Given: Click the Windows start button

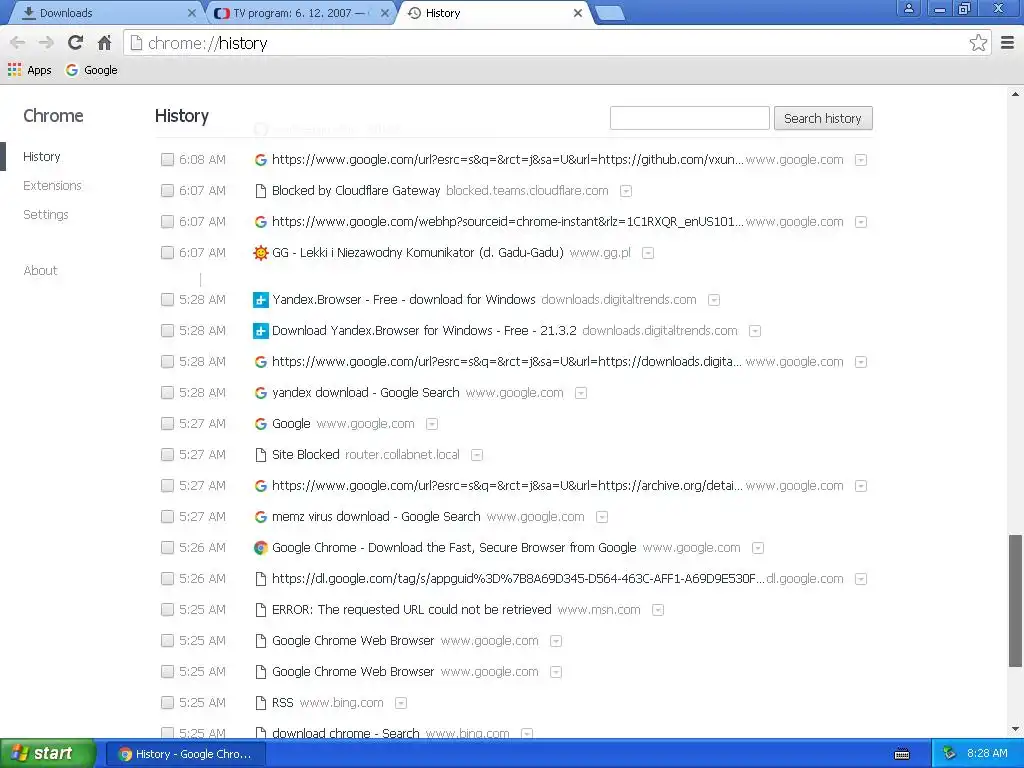Looking at the screenshot, I should pos(47,754).
